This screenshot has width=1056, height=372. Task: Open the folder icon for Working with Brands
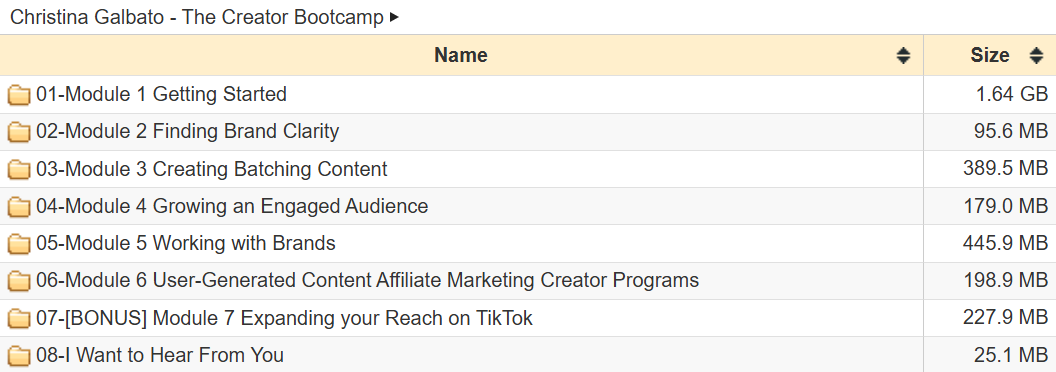[x=19, y=244]
